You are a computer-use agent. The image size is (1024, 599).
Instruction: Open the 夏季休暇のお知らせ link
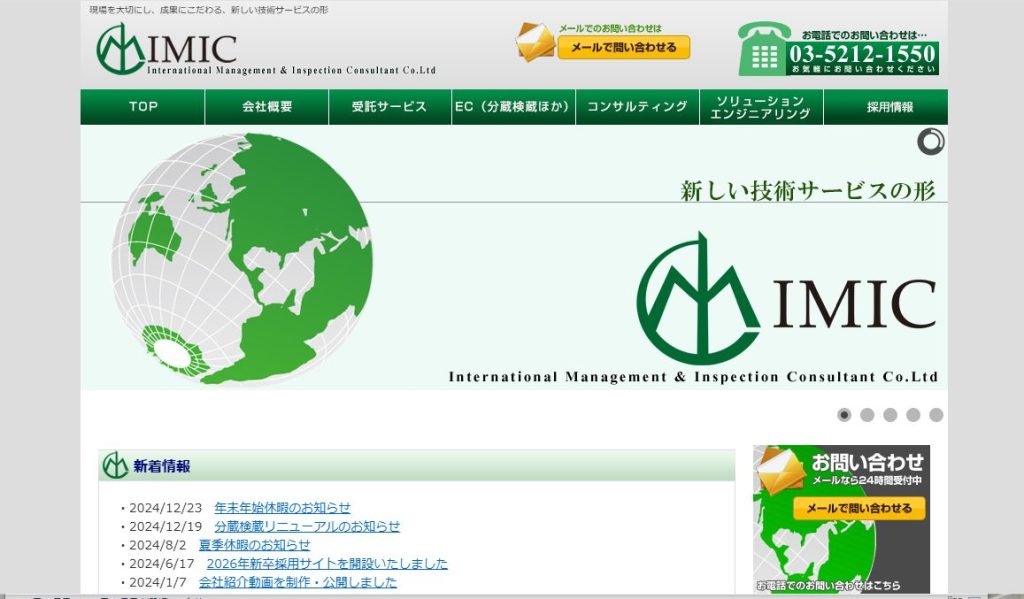pyautogui.click(x=254, y=545)
